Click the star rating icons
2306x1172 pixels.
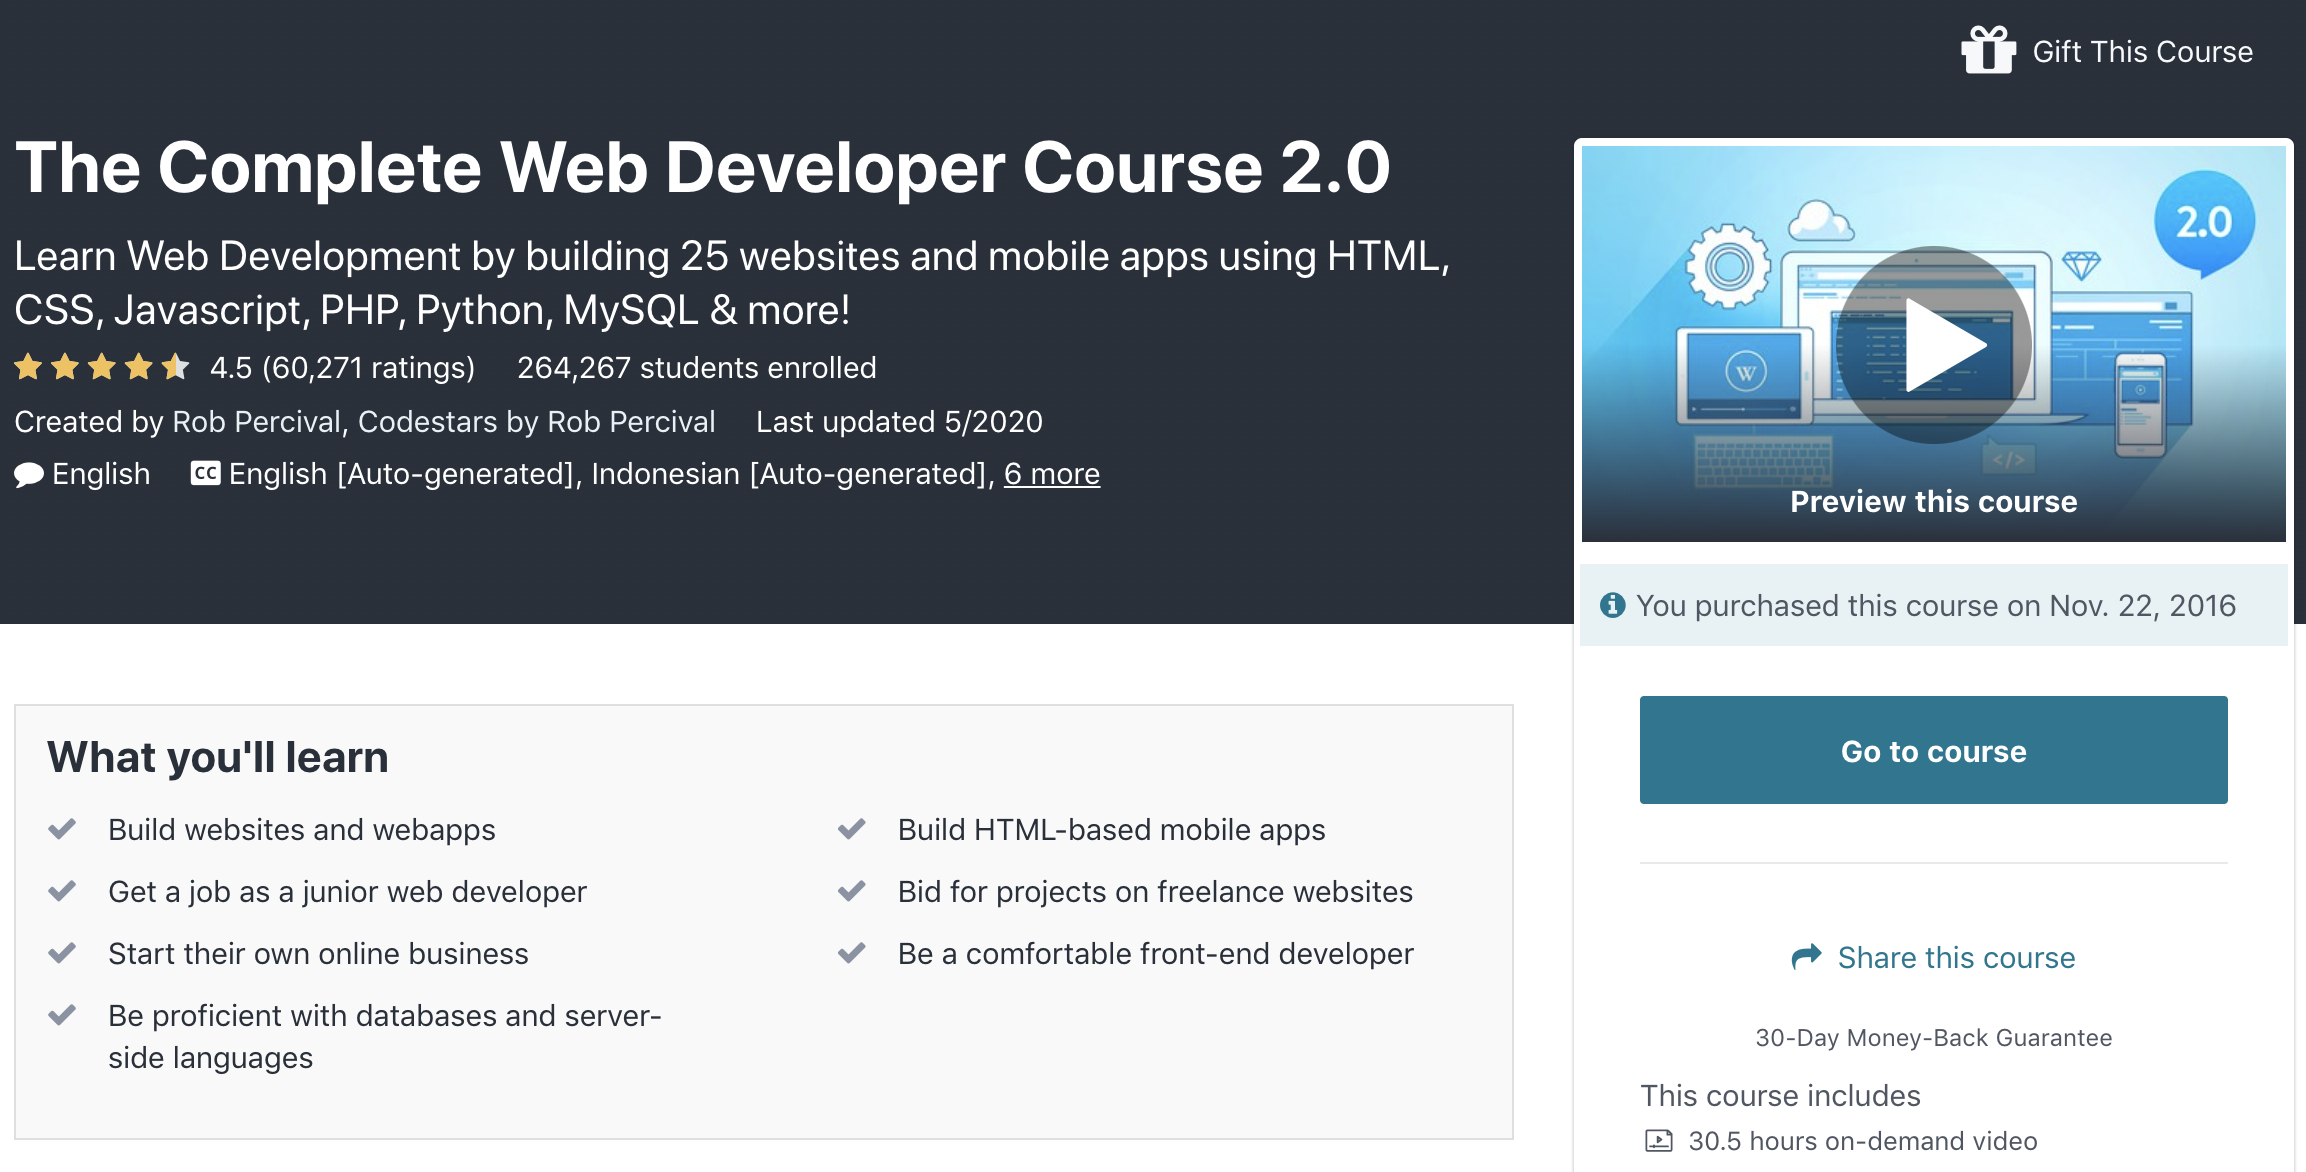tap(101, 368)
